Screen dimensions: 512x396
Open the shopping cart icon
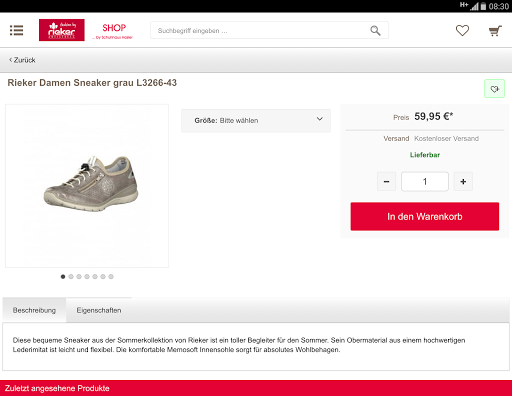coord(495,31)
